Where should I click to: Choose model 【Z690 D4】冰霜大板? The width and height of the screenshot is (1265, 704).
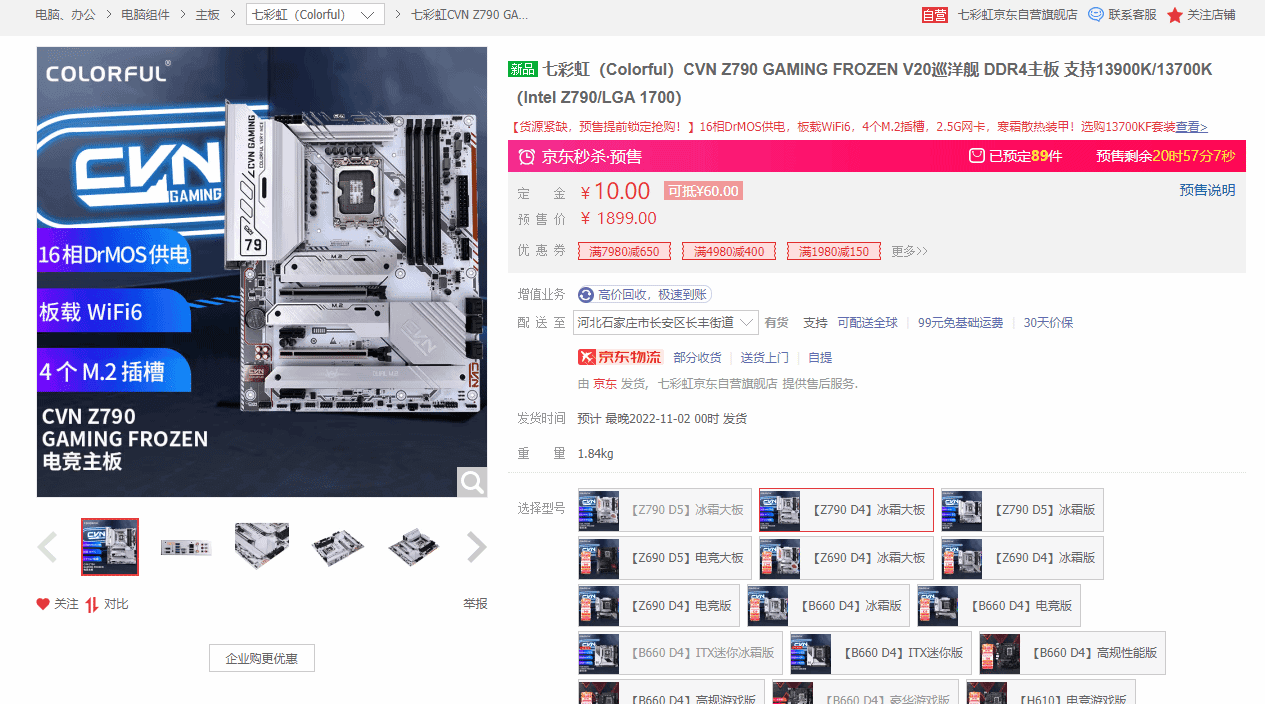pos(846,558)
